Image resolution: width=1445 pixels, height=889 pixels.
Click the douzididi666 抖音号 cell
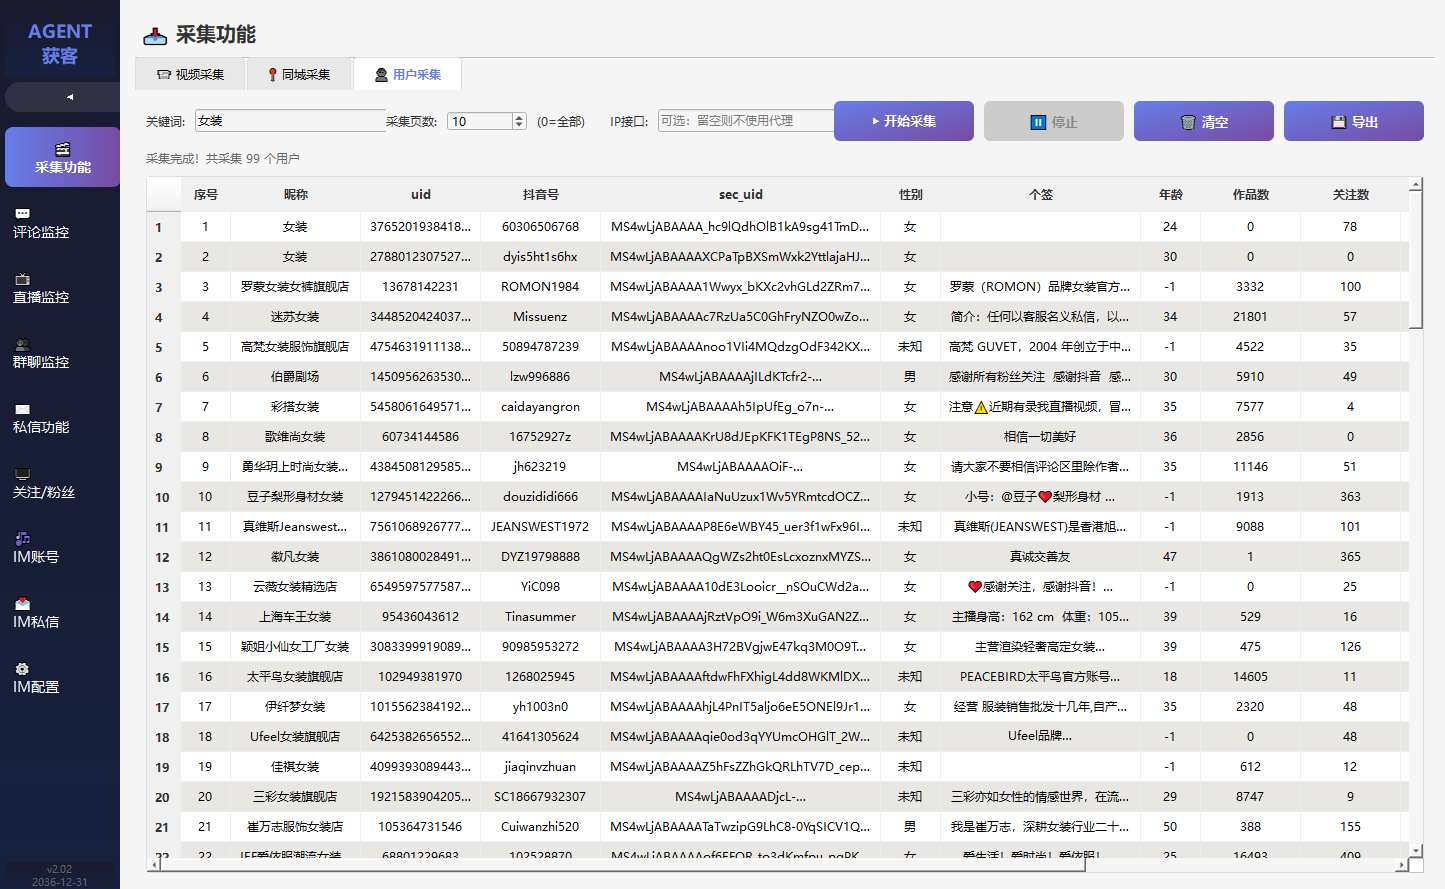pos(541,497)
